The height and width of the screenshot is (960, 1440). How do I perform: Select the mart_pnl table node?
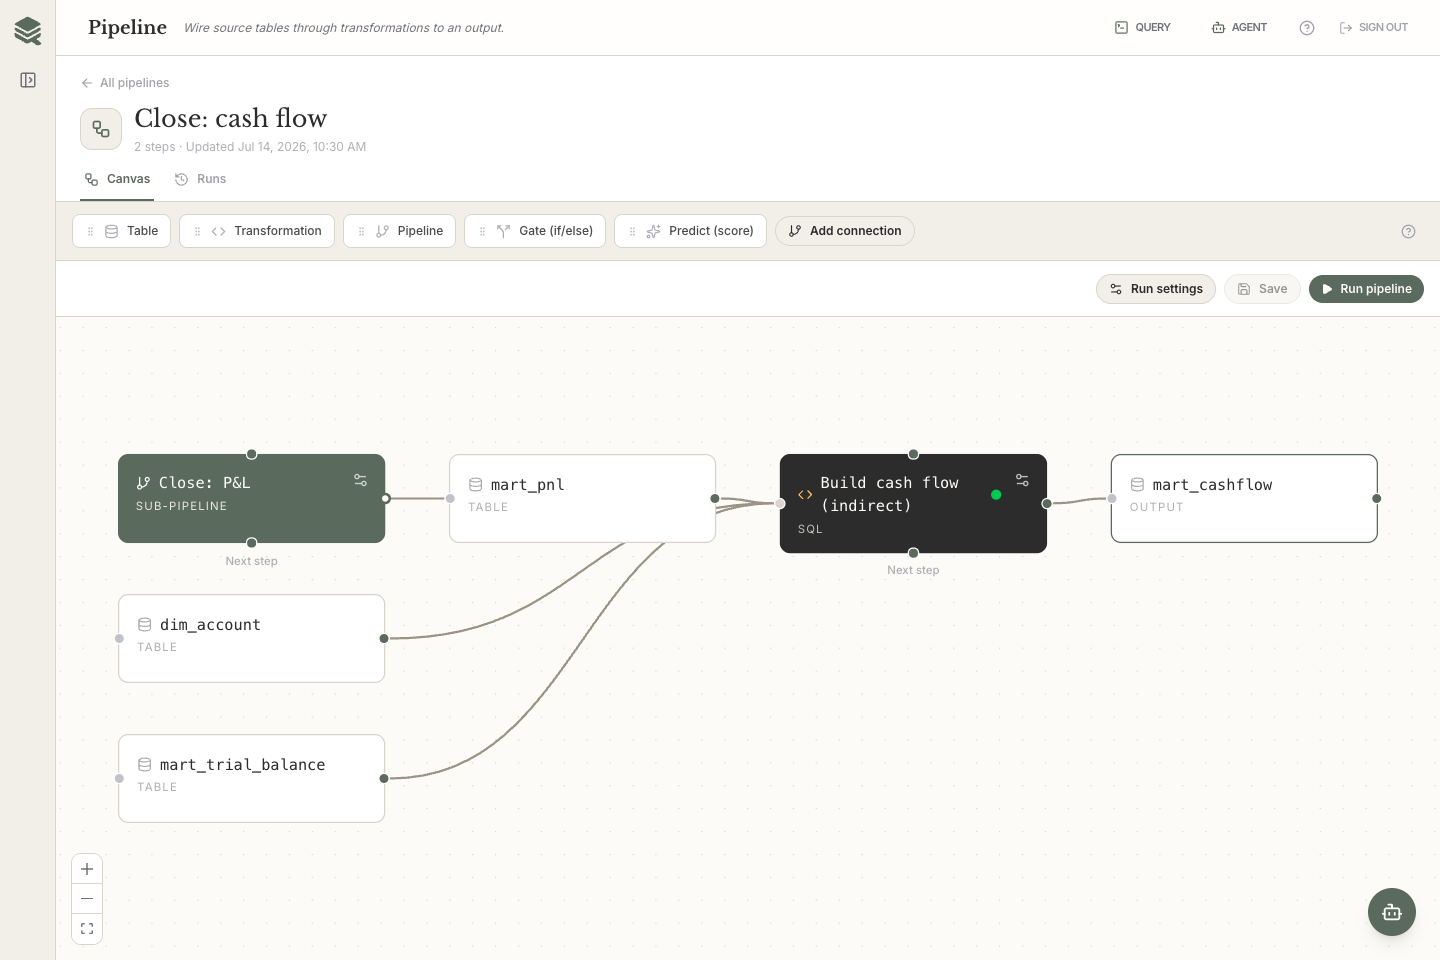pyautogui.click(x=582, y=499)
